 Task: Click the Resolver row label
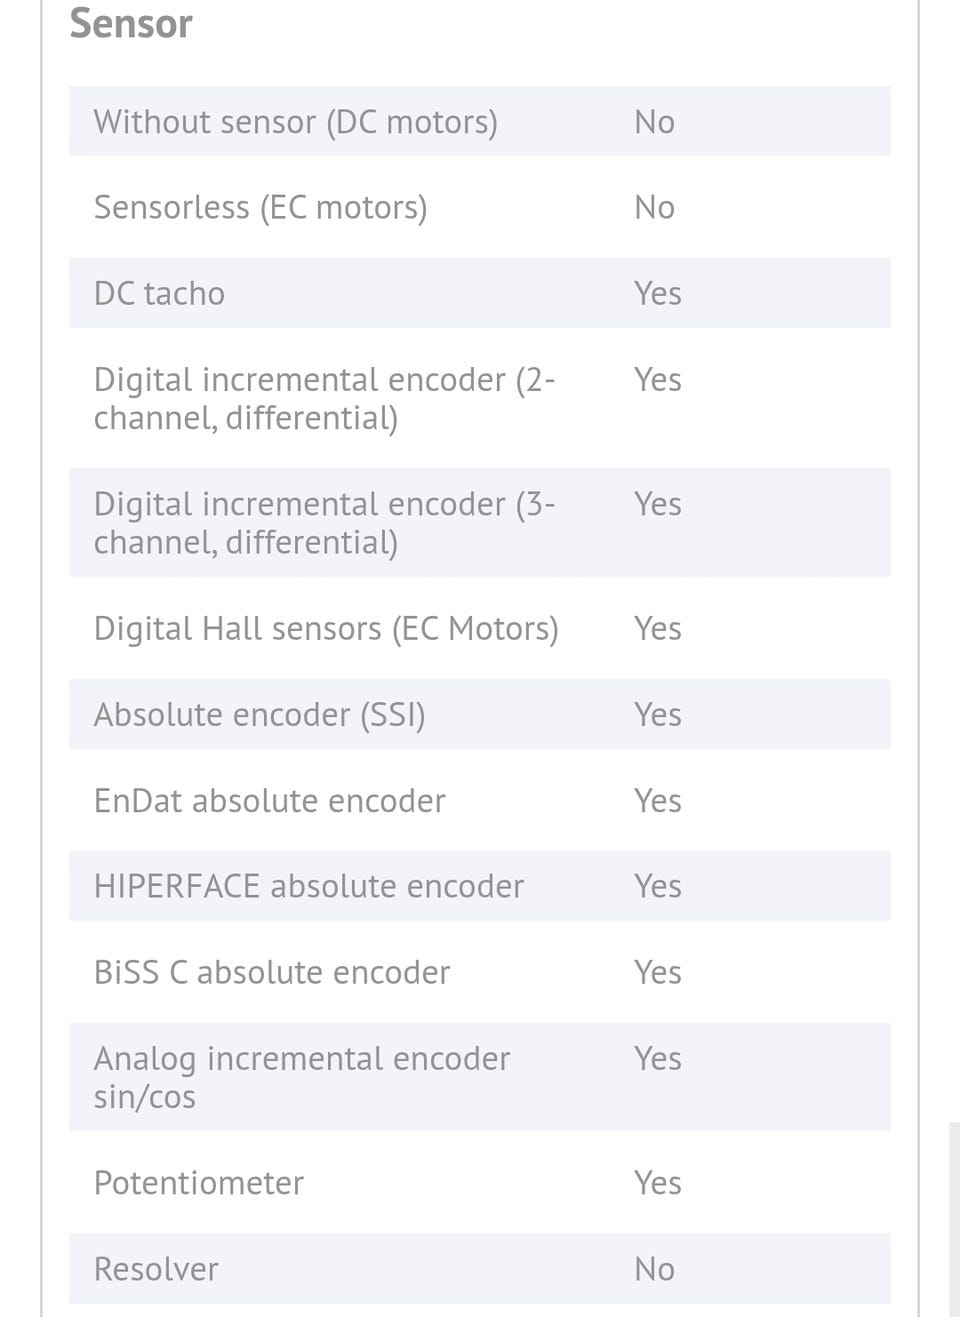156,1269
